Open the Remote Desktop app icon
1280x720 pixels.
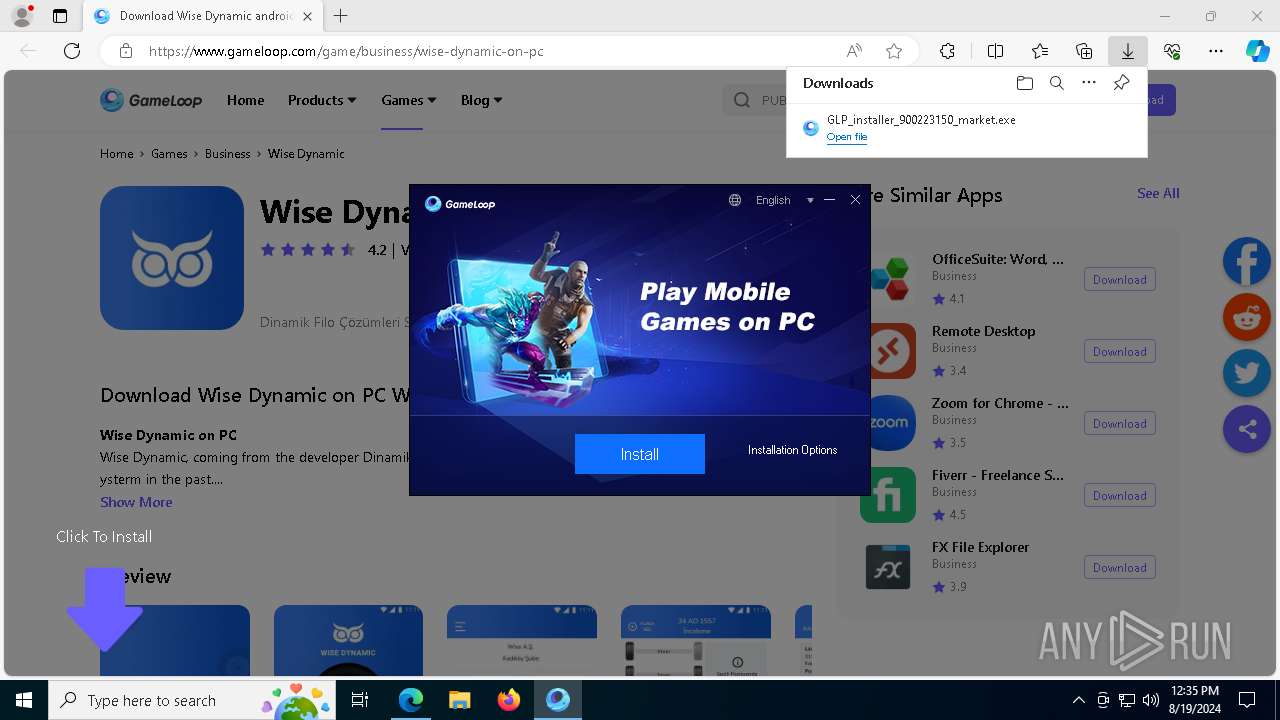coord(892,351)
